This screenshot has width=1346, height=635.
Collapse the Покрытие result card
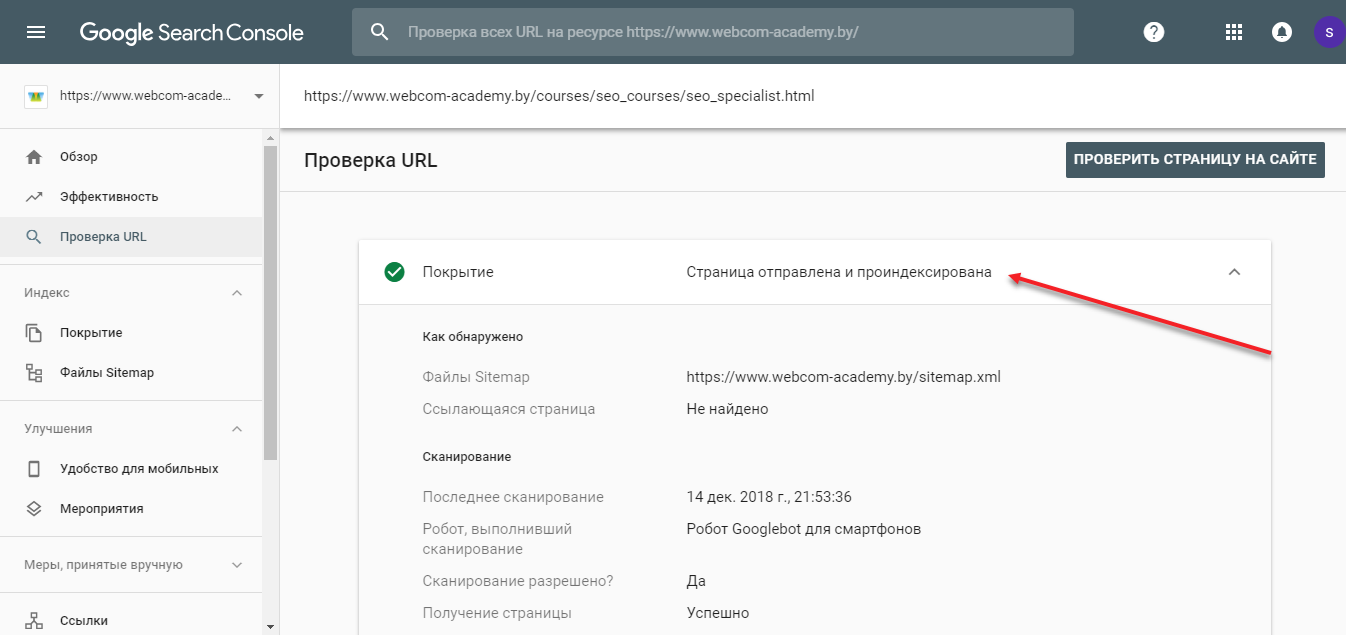tap(1234, 272)
